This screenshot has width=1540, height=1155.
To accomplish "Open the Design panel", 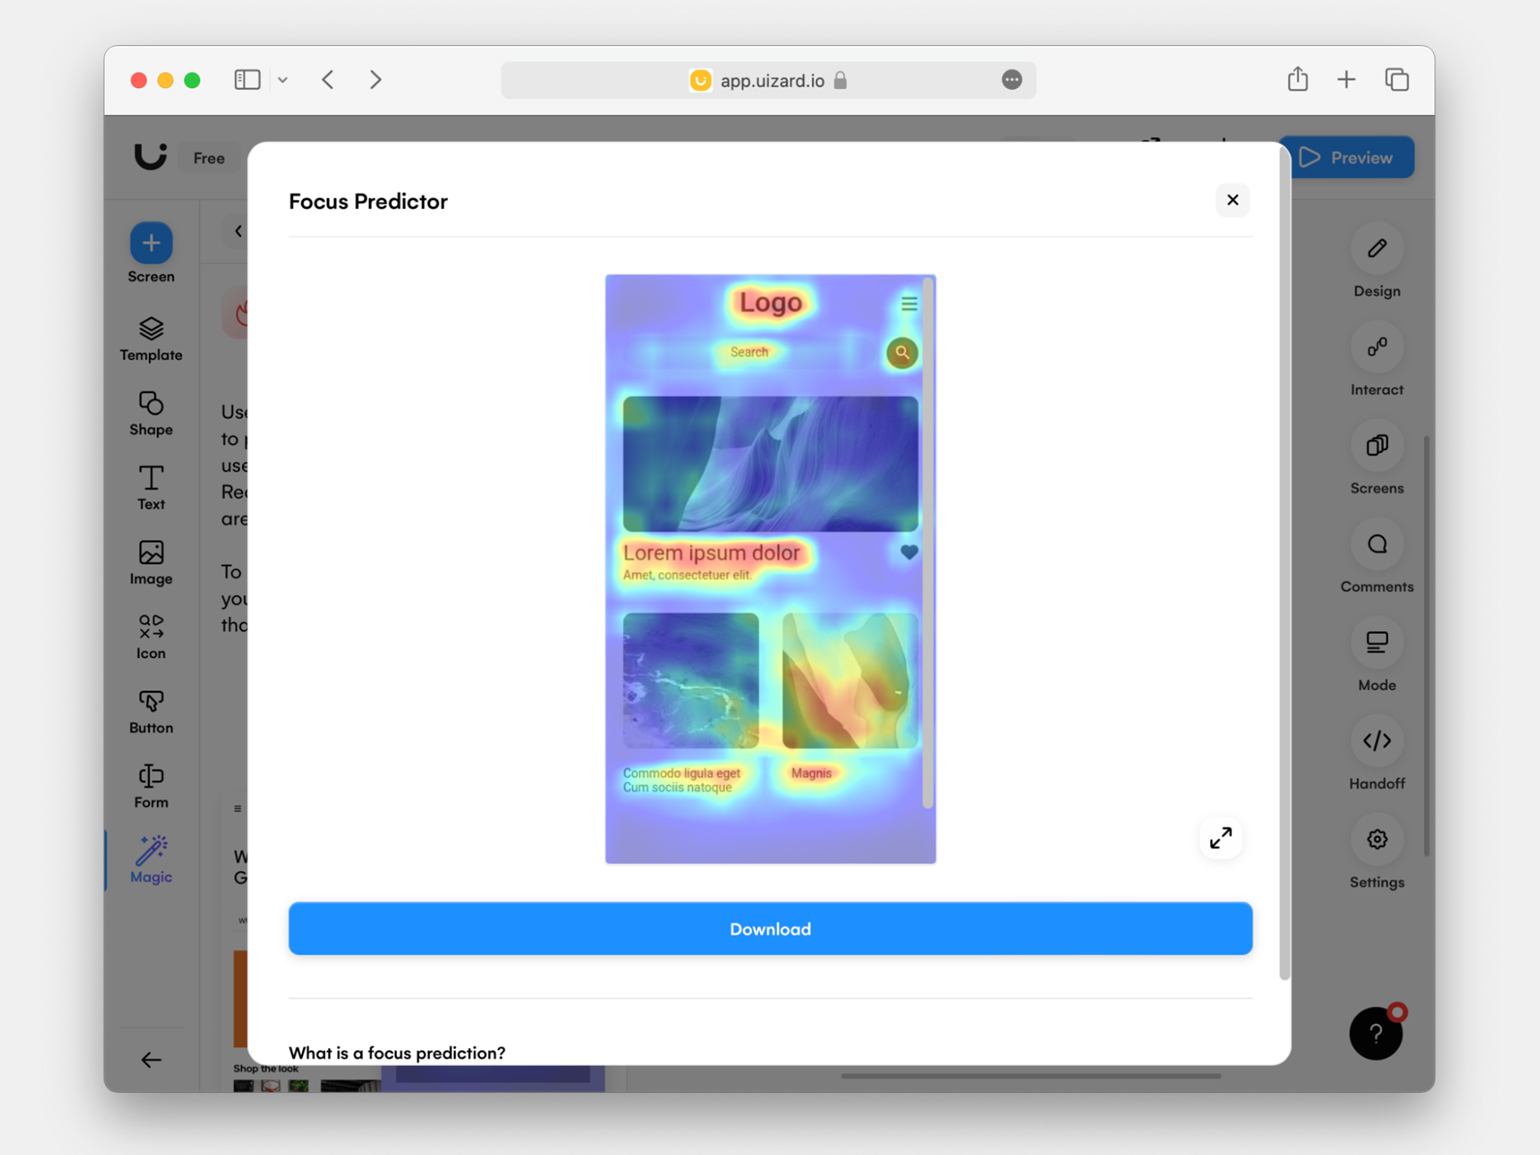I will [1377, 261].
